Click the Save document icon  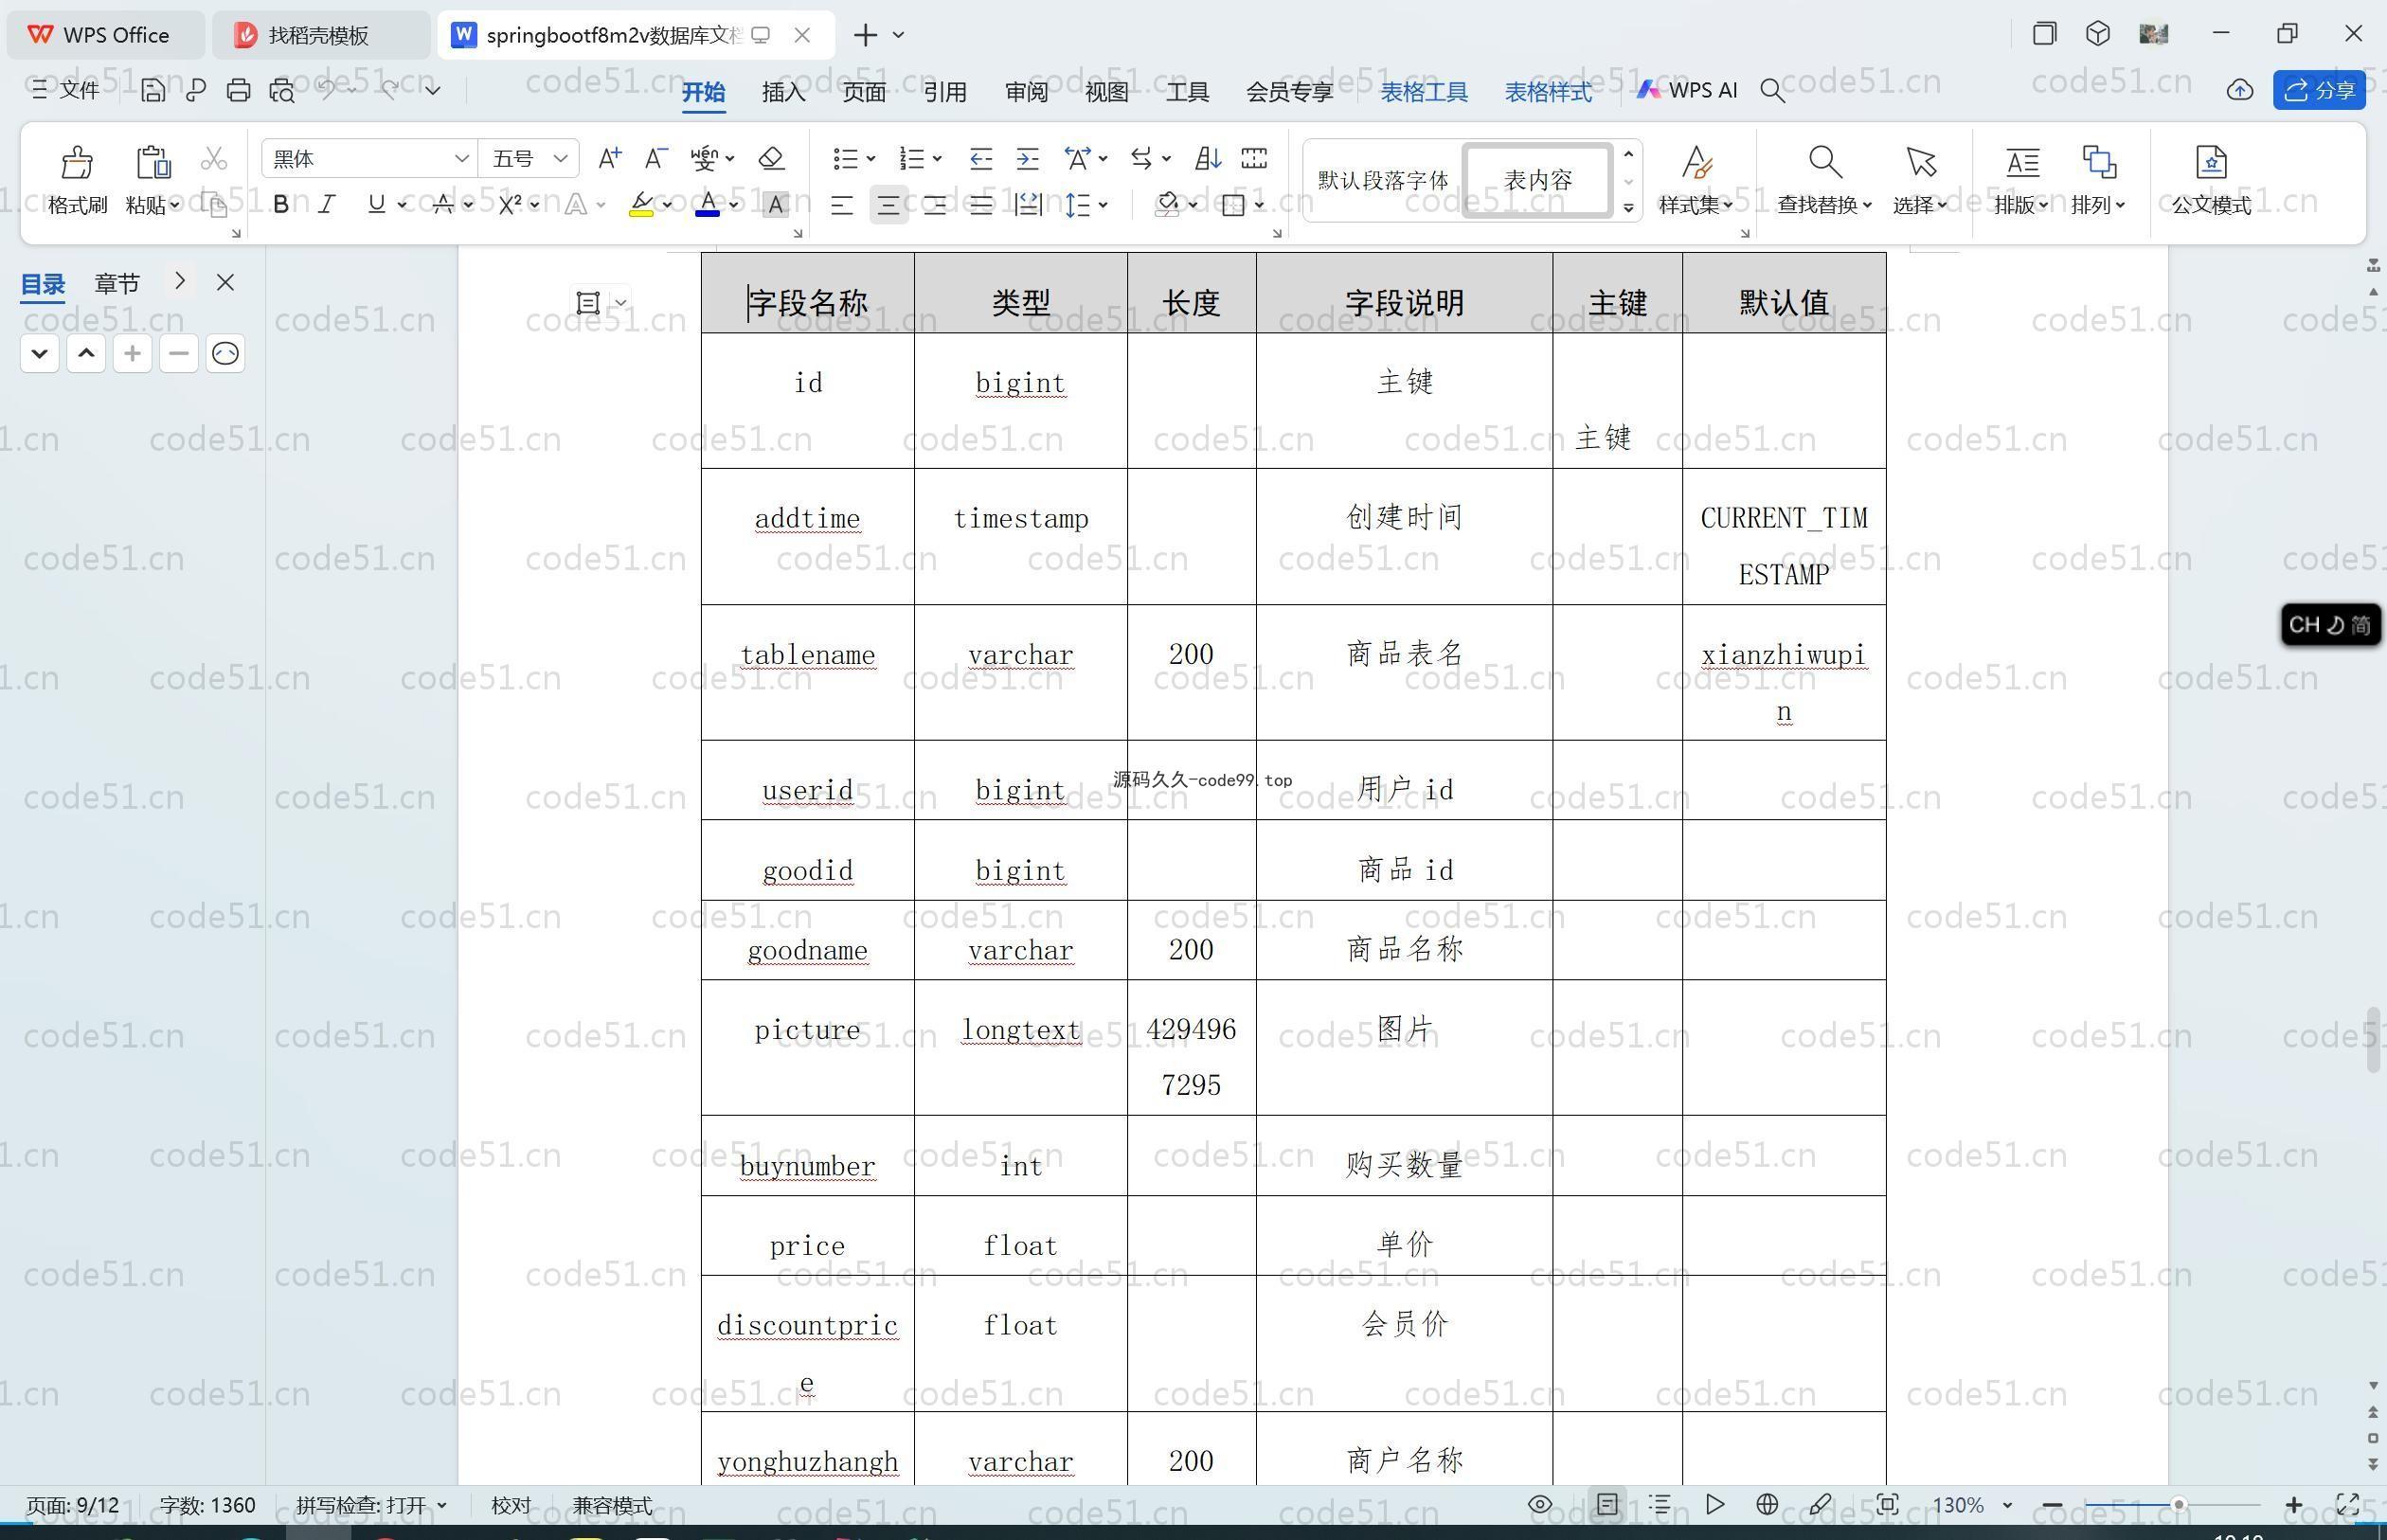pyautogui.click(x=152, y=90)
